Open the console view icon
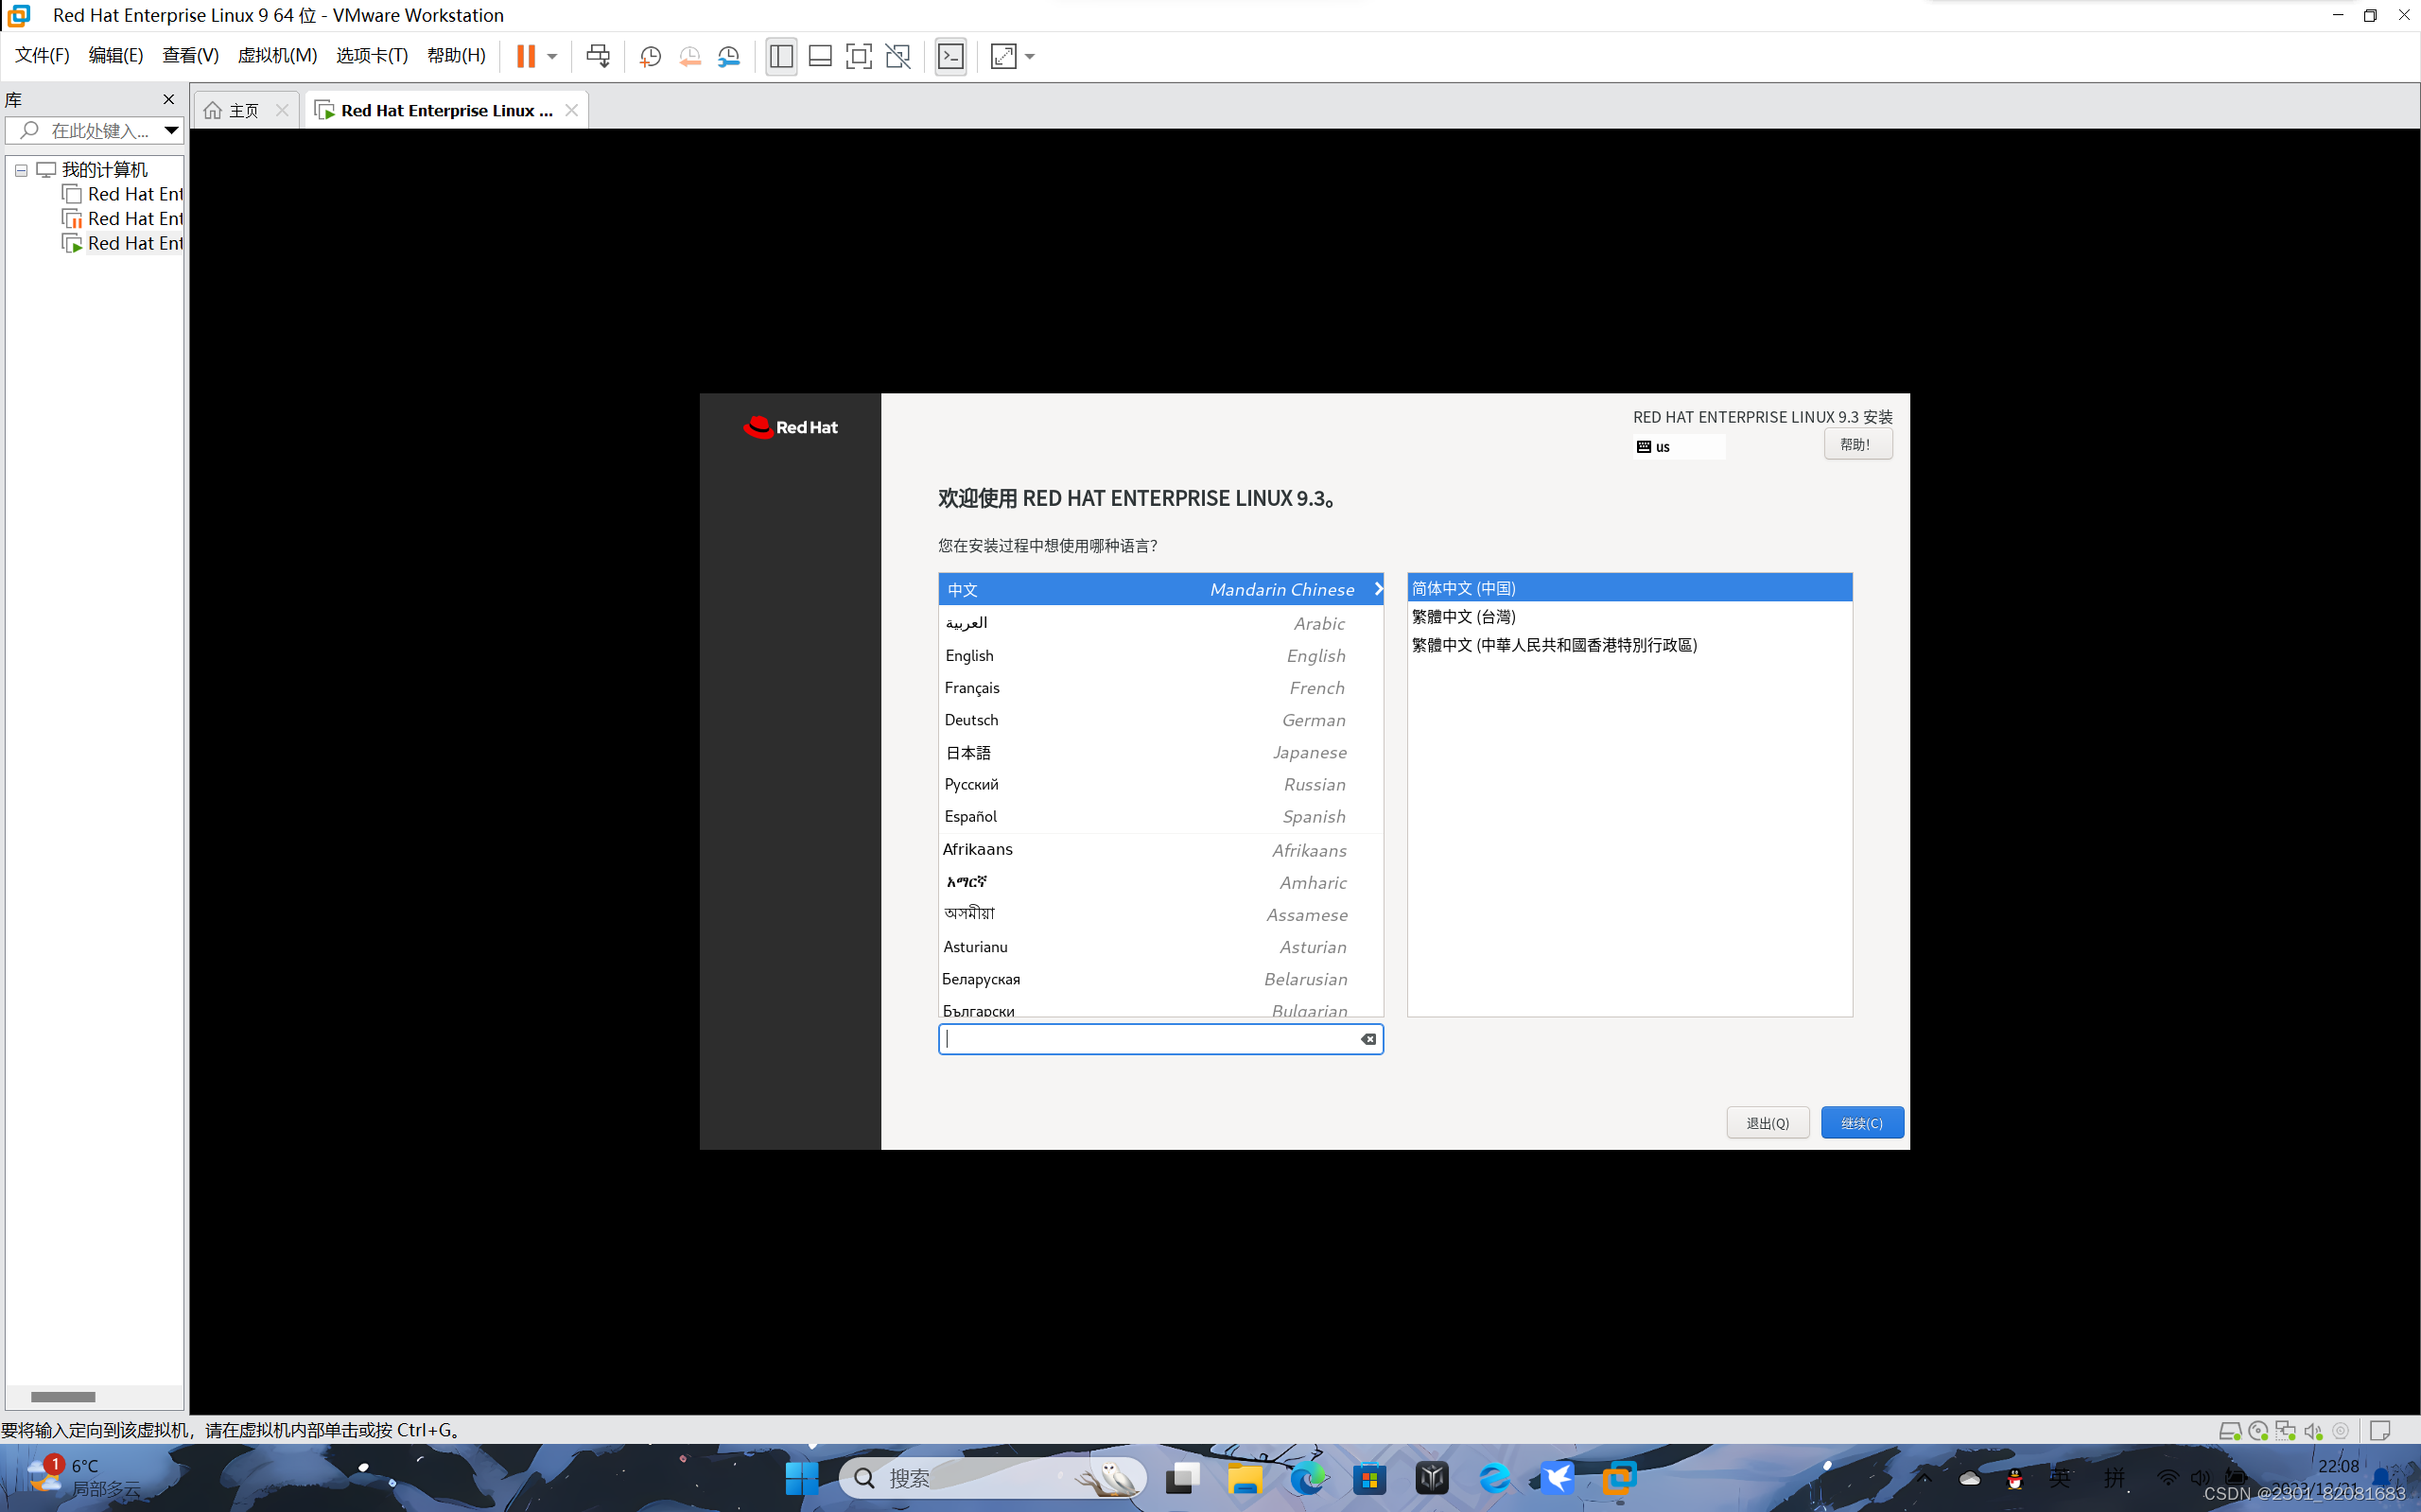The width and height of the screenshot is (2421, 1512). click(x=950, y=56)
